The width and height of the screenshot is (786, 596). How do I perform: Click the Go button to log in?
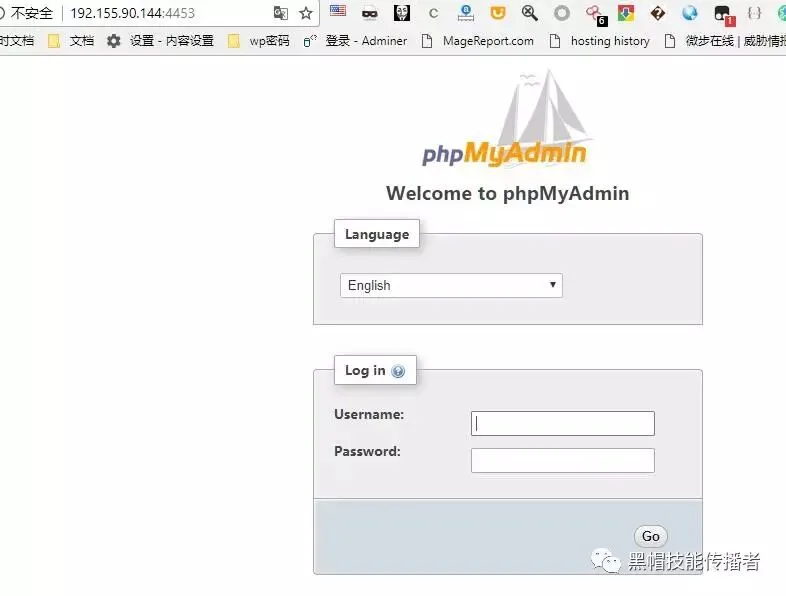pos(650,536)
